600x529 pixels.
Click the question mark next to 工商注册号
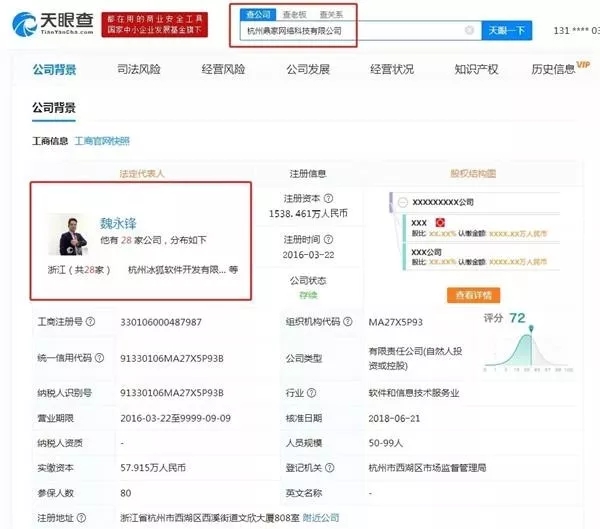click(90, 322)
